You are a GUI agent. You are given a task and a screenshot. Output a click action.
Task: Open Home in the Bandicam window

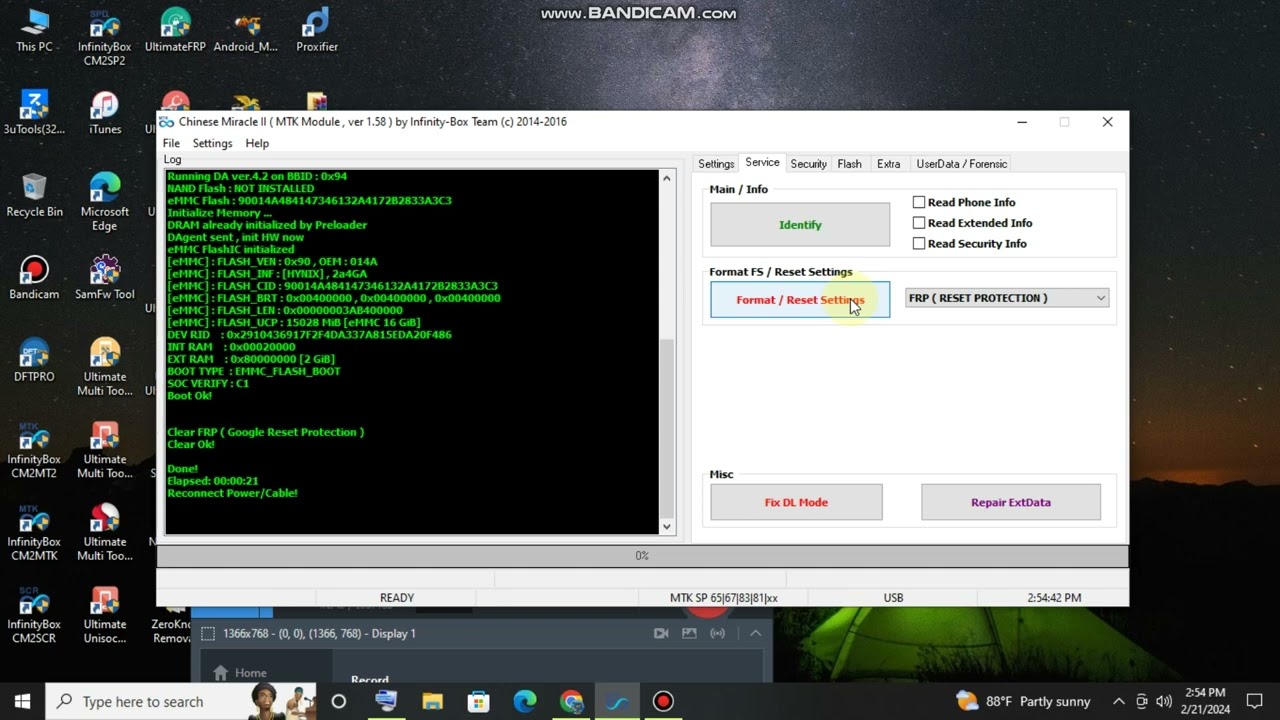[238, 673]
